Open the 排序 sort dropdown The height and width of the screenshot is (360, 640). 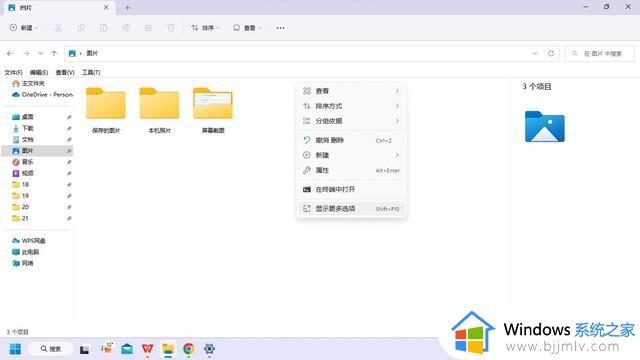205,28
